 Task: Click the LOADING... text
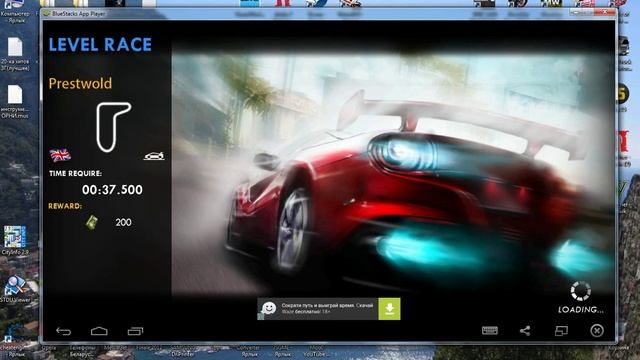click(x=580, y=310)
